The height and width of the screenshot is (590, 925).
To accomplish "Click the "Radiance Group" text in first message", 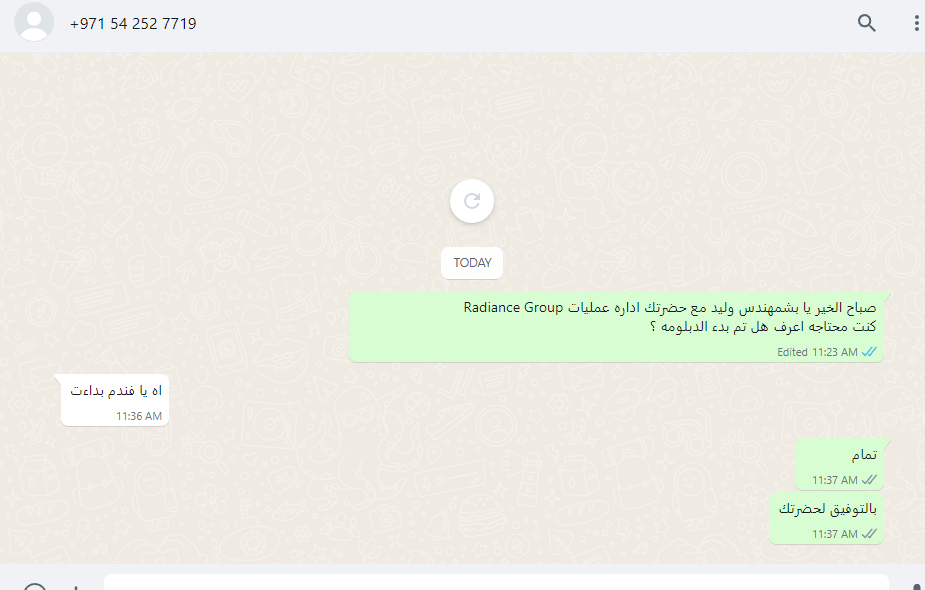I will (513, 307).
